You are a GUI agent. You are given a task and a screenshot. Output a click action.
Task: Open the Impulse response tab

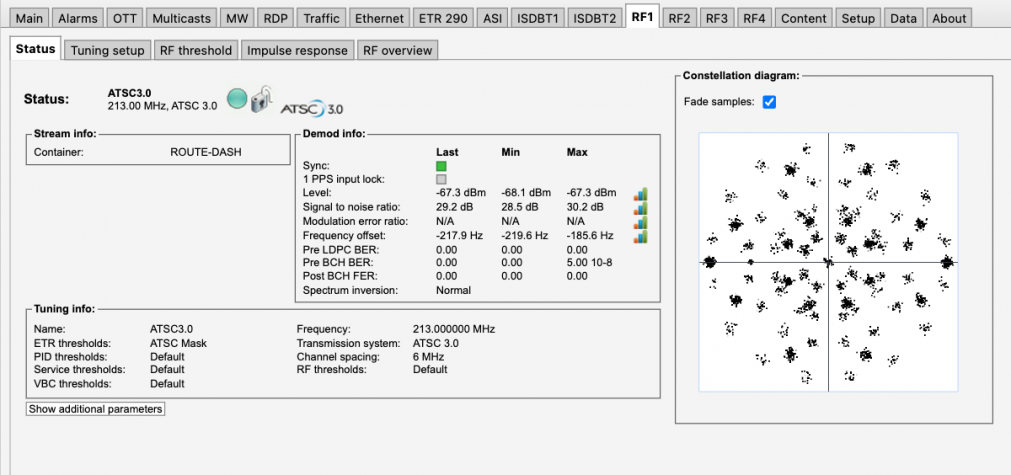pos(297,50)
